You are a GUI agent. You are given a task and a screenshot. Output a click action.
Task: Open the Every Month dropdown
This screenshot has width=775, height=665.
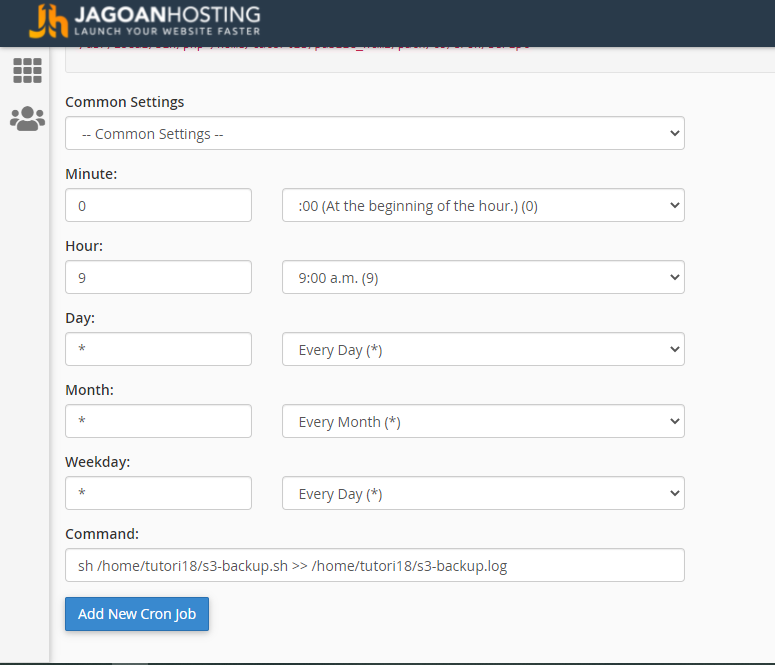pyautogui.click(x=483, y=421)
